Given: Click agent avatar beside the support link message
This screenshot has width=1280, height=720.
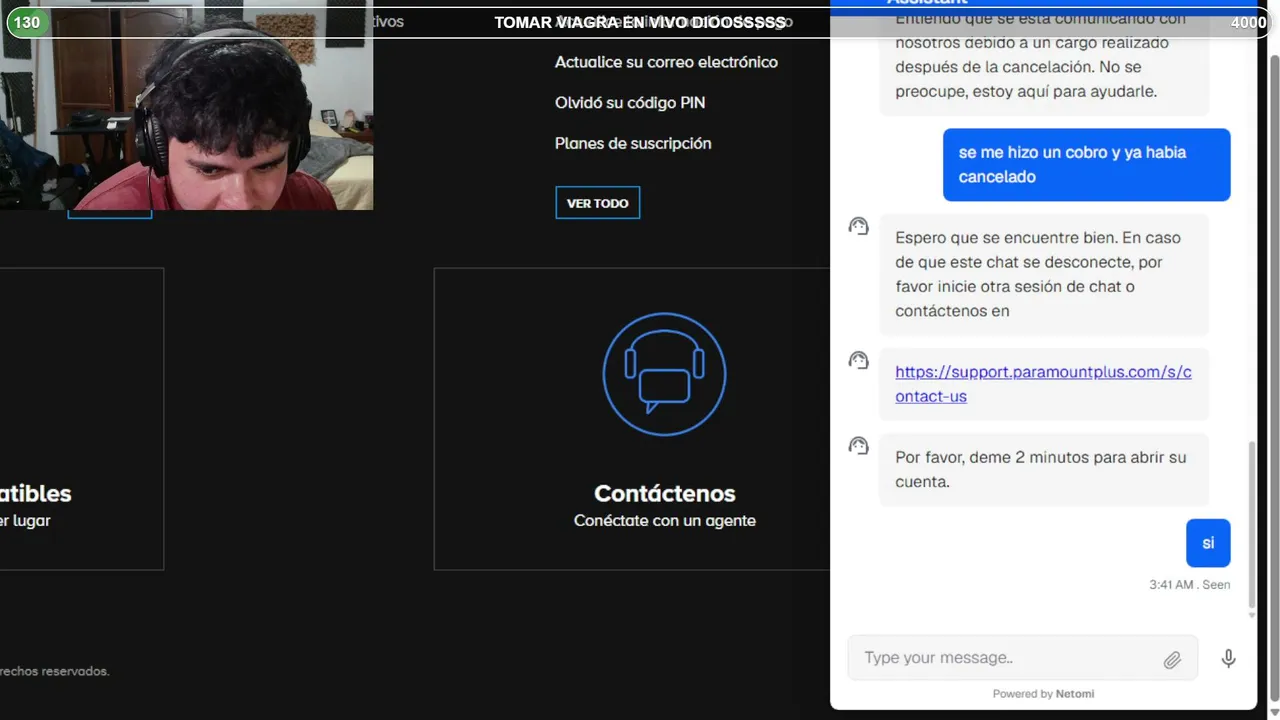Looking at the screenshot, I should click(858, 361).
